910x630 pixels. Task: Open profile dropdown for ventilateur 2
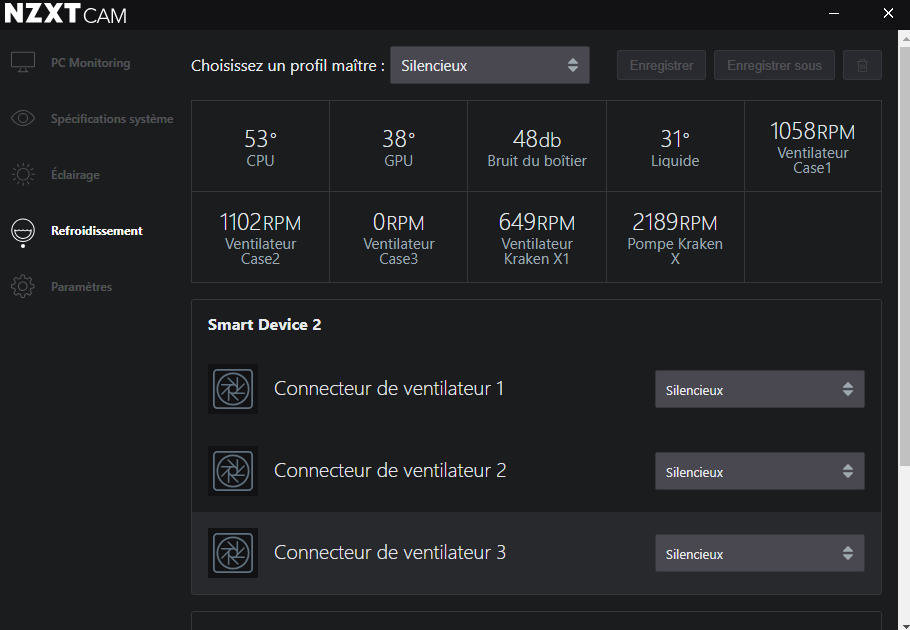[x=760, y=471]
